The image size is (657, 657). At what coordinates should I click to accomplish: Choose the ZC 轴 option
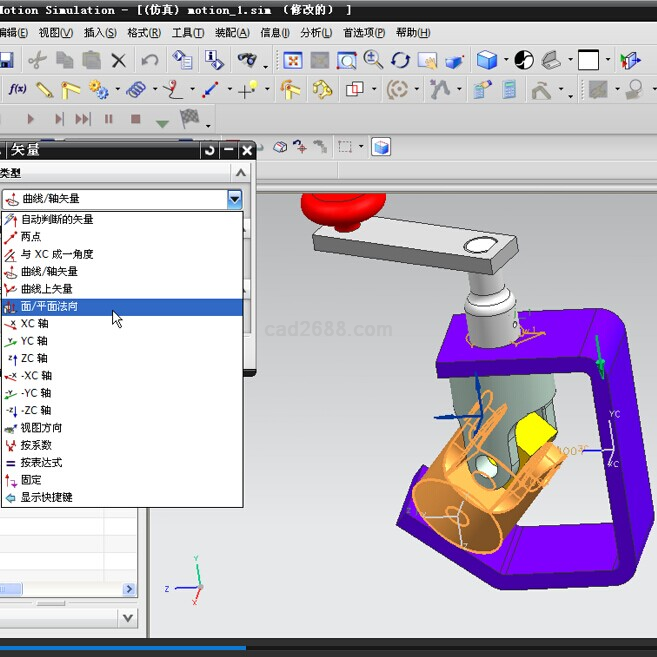(x=35, y=359)
